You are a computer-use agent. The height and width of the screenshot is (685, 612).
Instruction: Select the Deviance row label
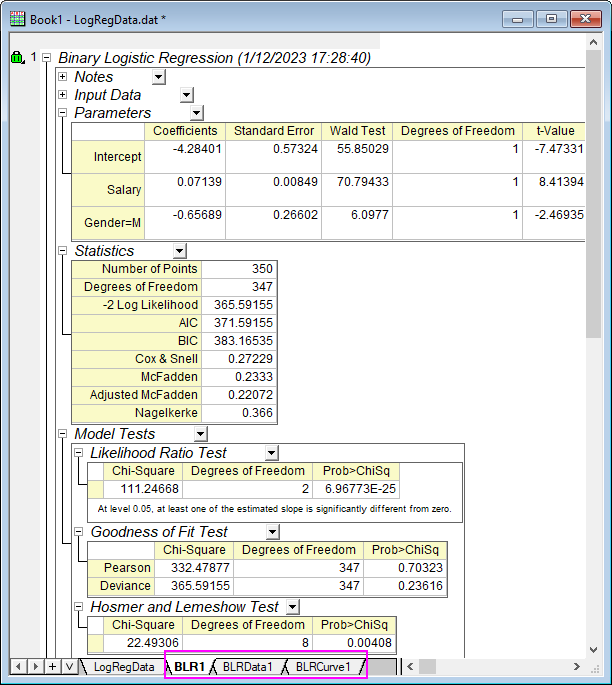(x=121, y=585)
